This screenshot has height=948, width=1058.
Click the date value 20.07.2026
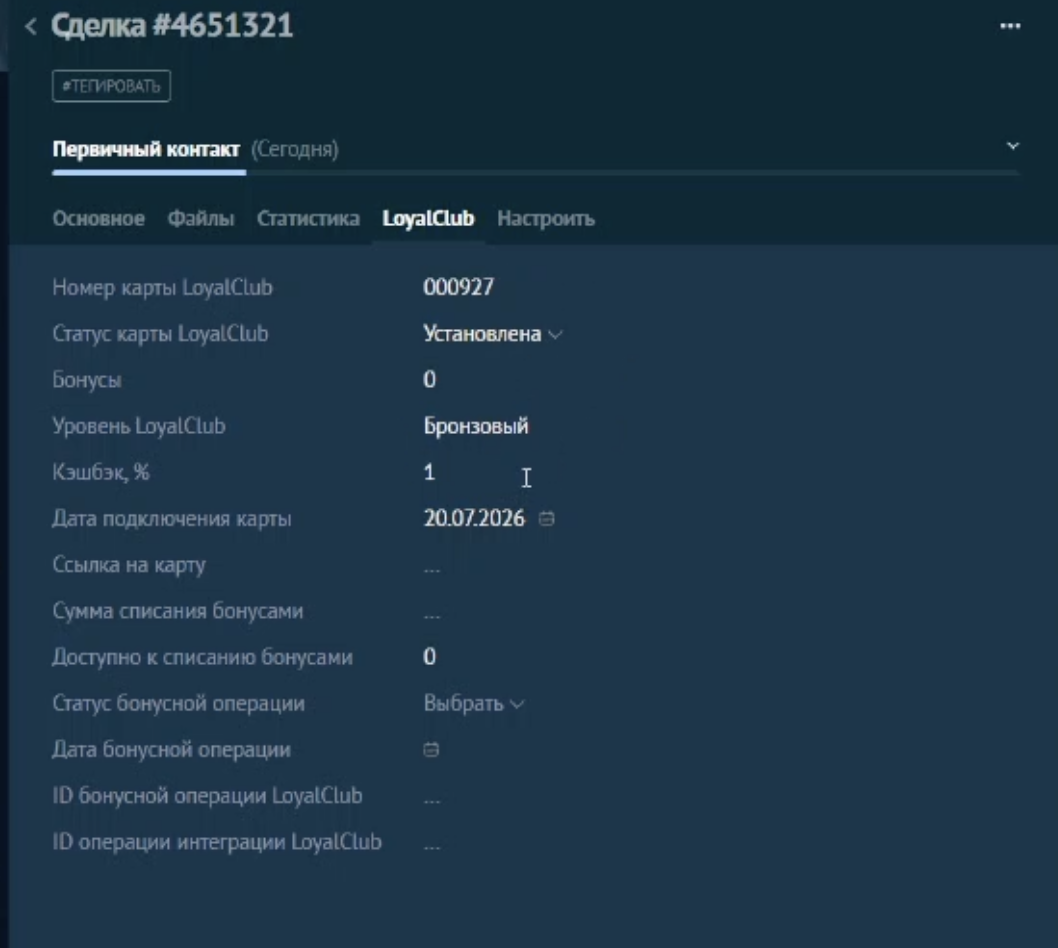click(x=474, y=518)
